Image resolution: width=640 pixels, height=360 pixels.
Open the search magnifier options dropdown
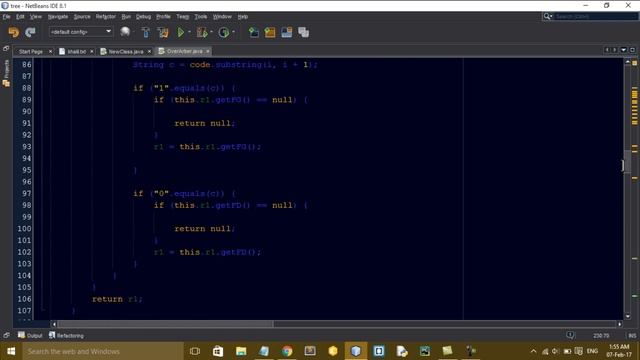[x=548, y=16]
